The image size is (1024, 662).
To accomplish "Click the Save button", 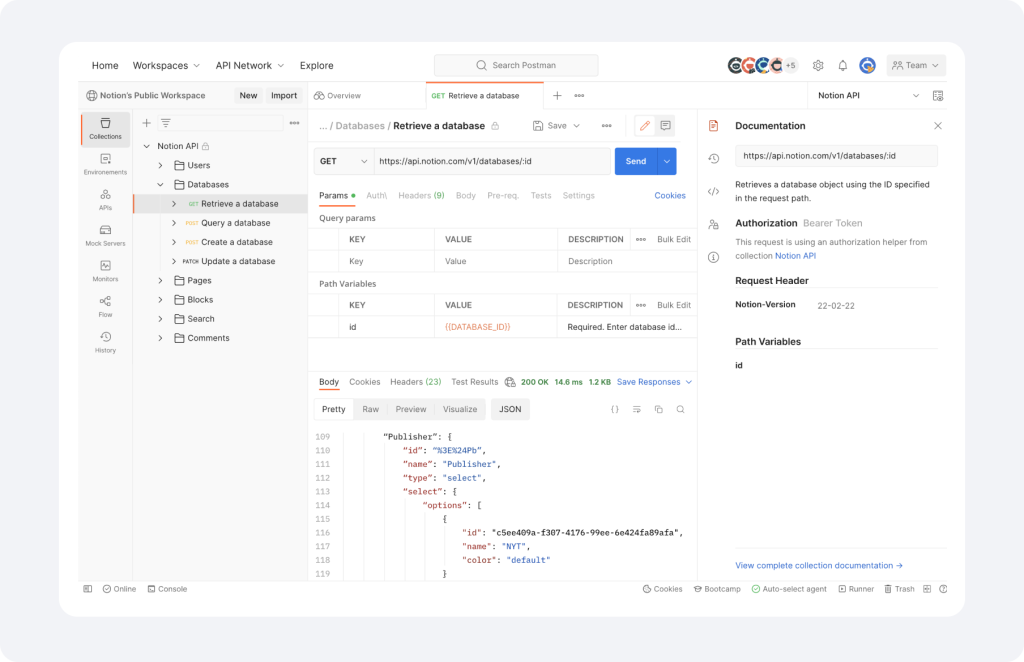I will pos(550,125).
